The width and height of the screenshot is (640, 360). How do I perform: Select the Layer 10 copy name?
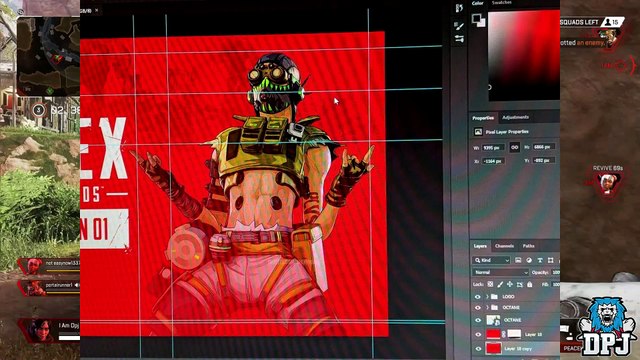[518, 349]
